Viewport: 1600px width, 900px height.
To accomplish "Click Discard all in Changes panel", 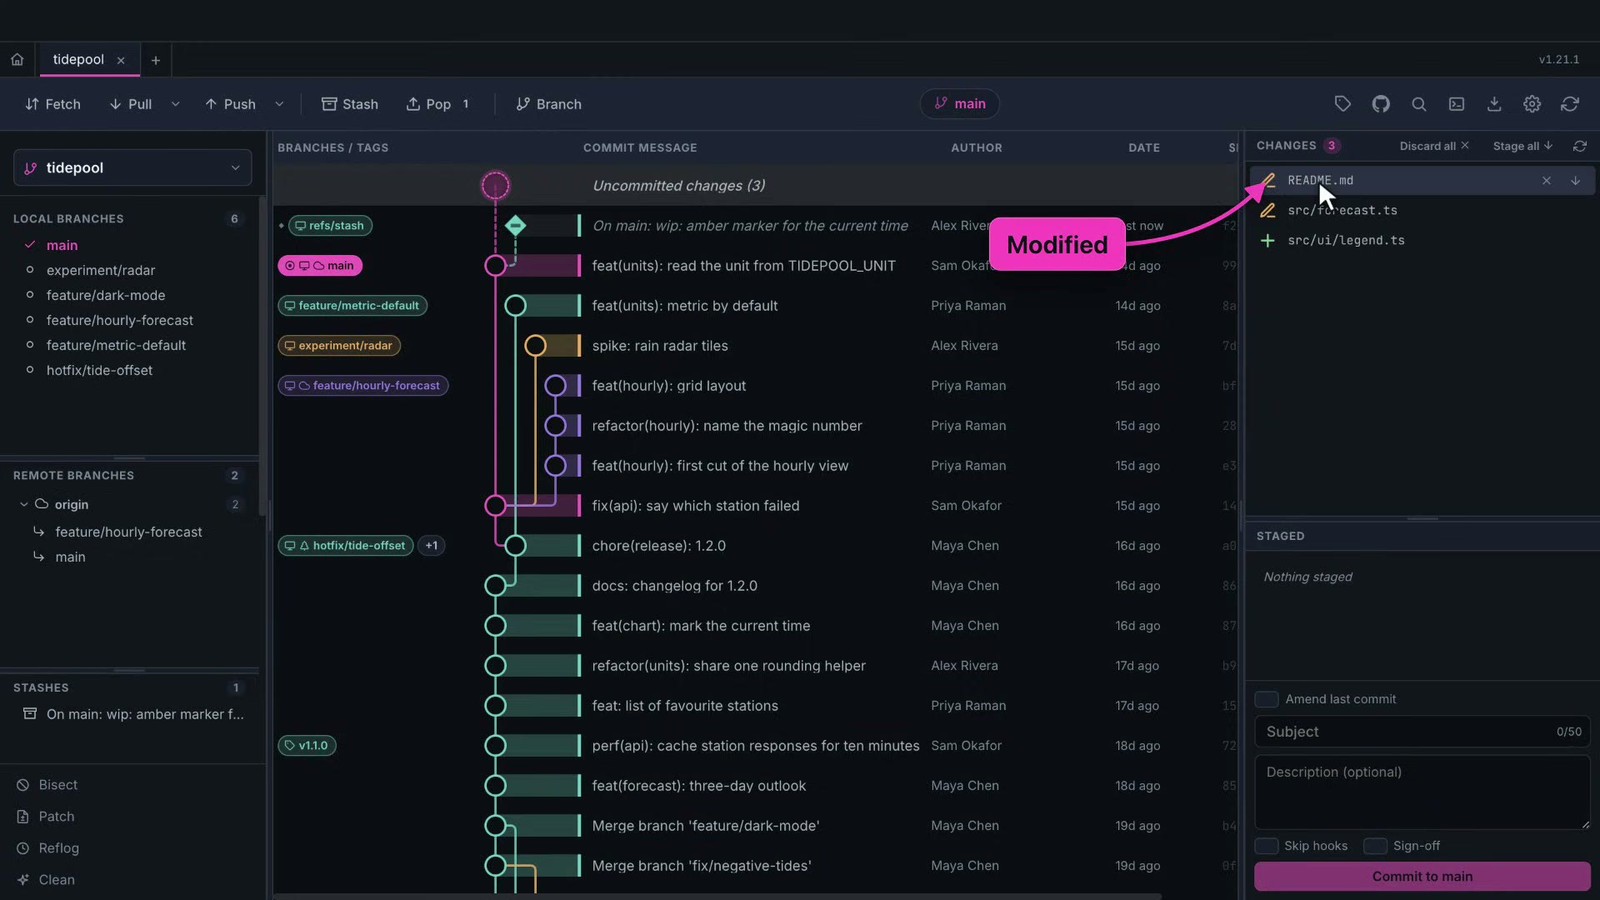I will pyautogui.click(x=1434, y=146).
